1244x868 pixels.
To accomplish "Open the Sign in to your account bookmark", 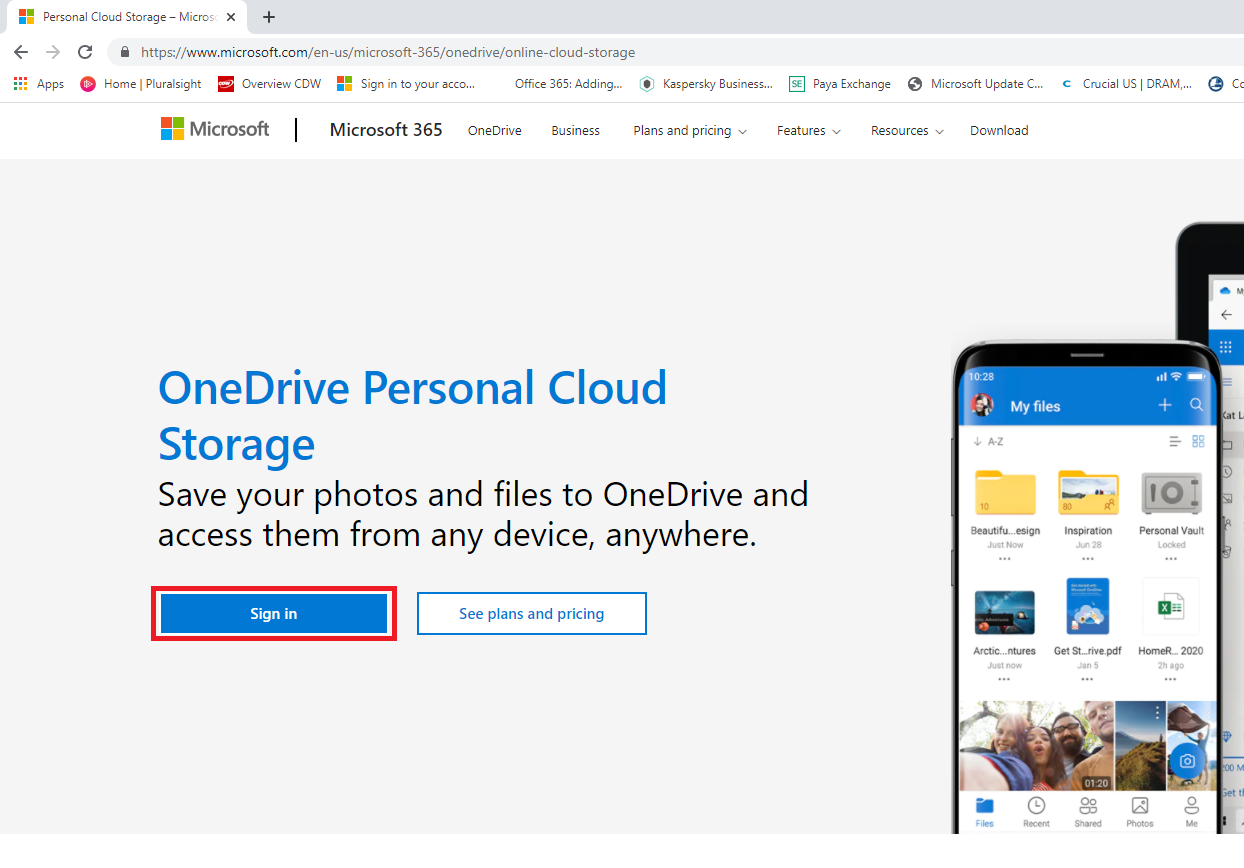I will point(406,84).
